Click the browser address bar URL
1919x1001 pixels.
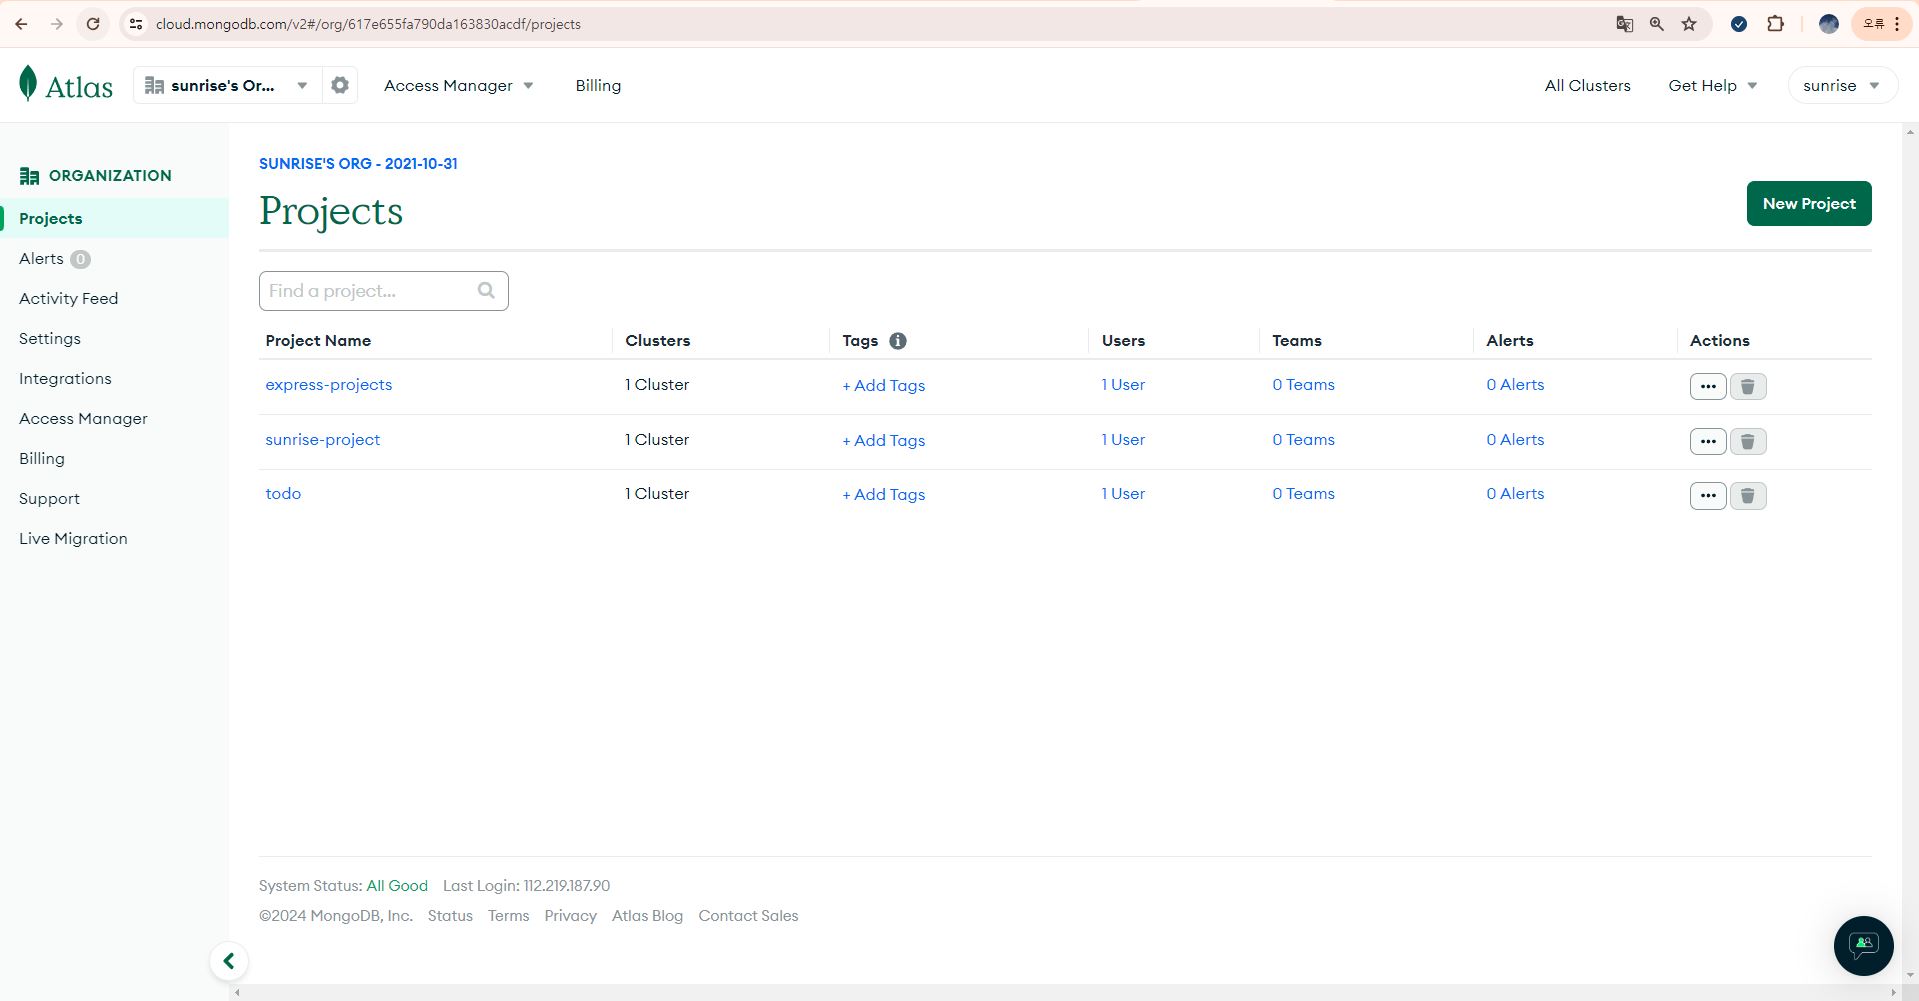[x=368, y=24]
